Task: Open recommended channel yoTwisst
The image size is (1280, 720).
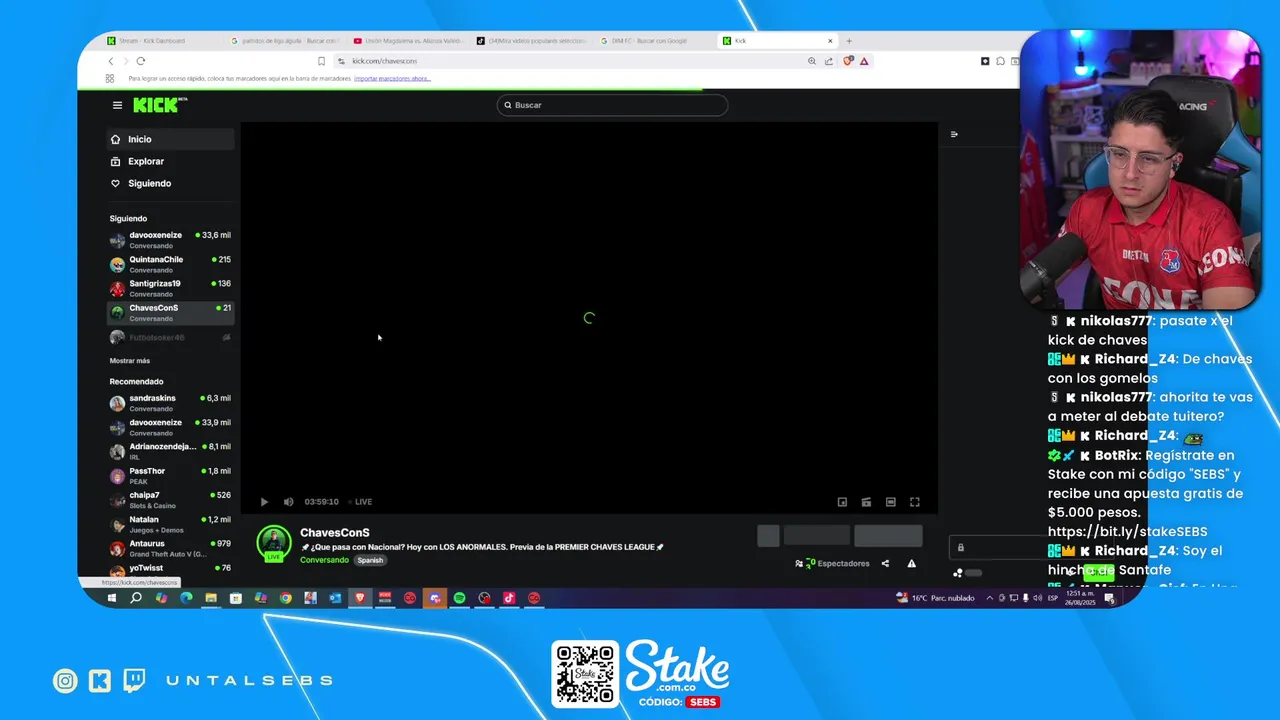Action: coord(170,569)
